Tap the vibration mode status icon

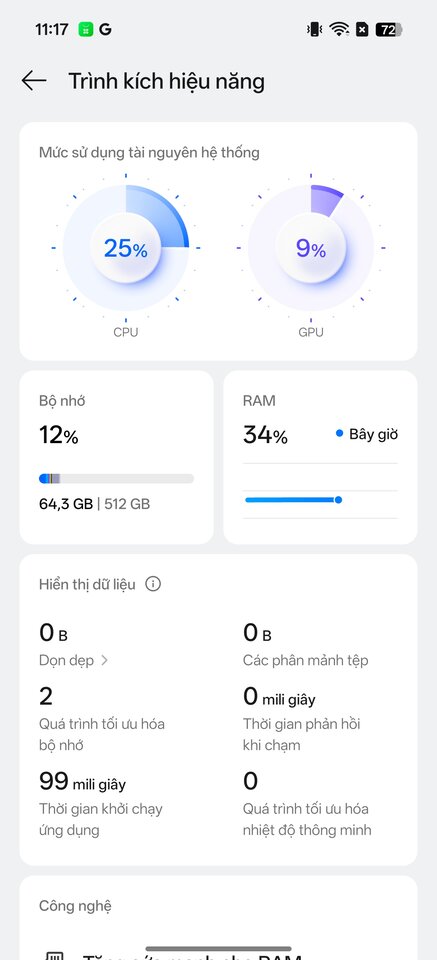[x=315, y=29]
